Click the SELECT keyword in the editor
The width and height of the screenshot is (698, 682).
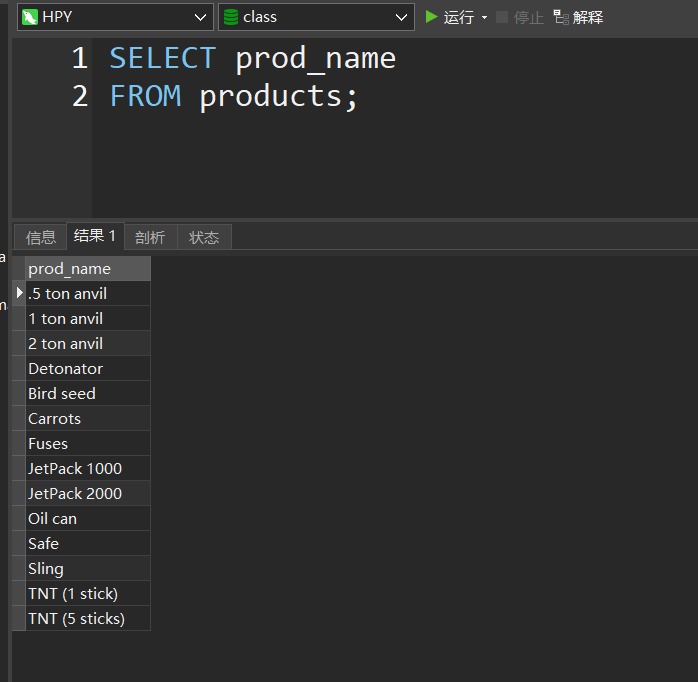[x=163, y=58]
